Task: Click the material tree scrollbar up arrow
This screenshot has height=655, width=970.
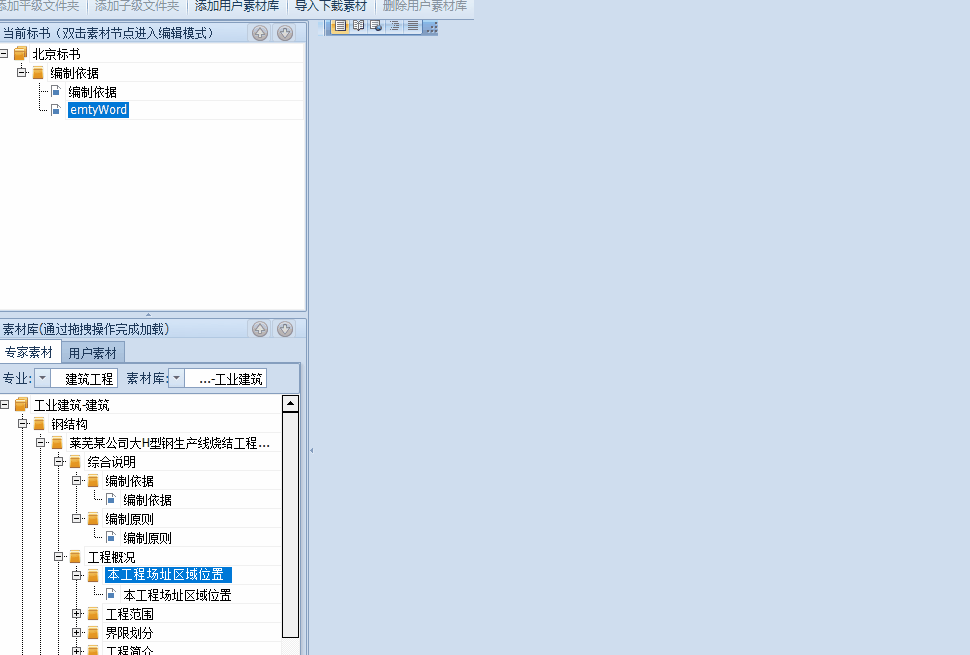Action: click(x=290, y=404)
